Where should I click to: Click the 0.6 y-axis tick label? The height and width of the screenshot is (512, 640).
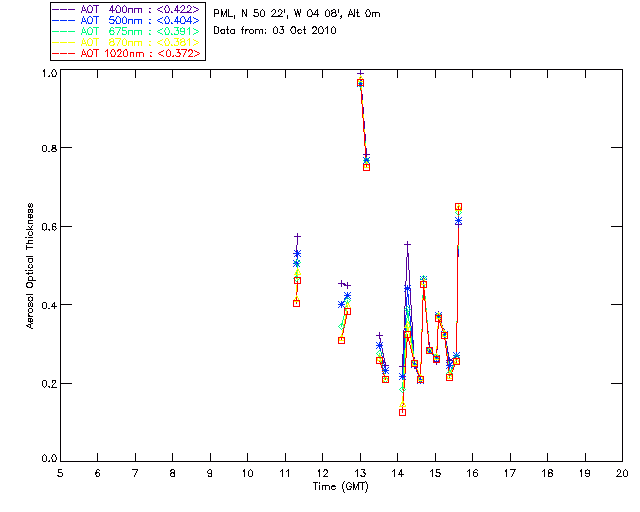tap(49, 227)
